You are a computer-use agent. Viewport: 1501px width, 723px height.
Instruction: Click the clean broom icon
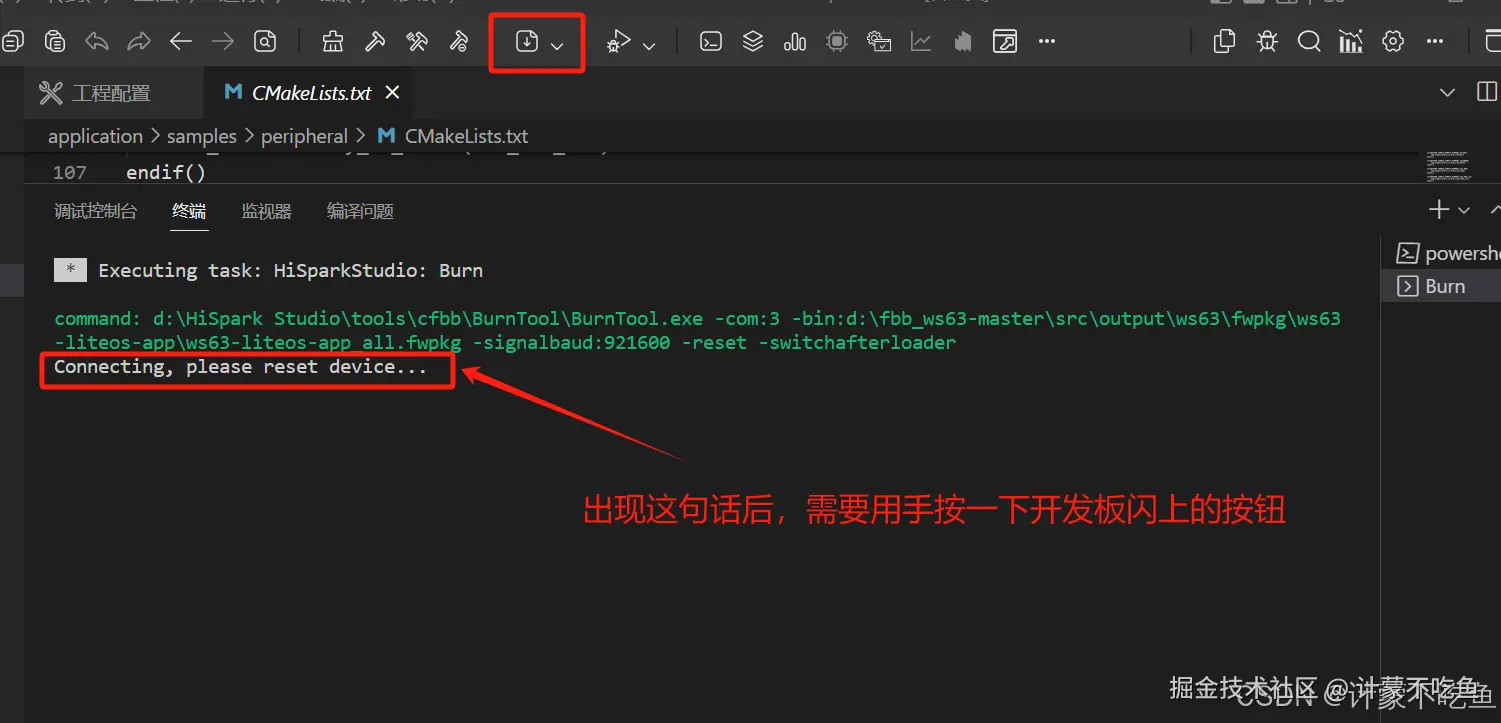tap(333, 41)
